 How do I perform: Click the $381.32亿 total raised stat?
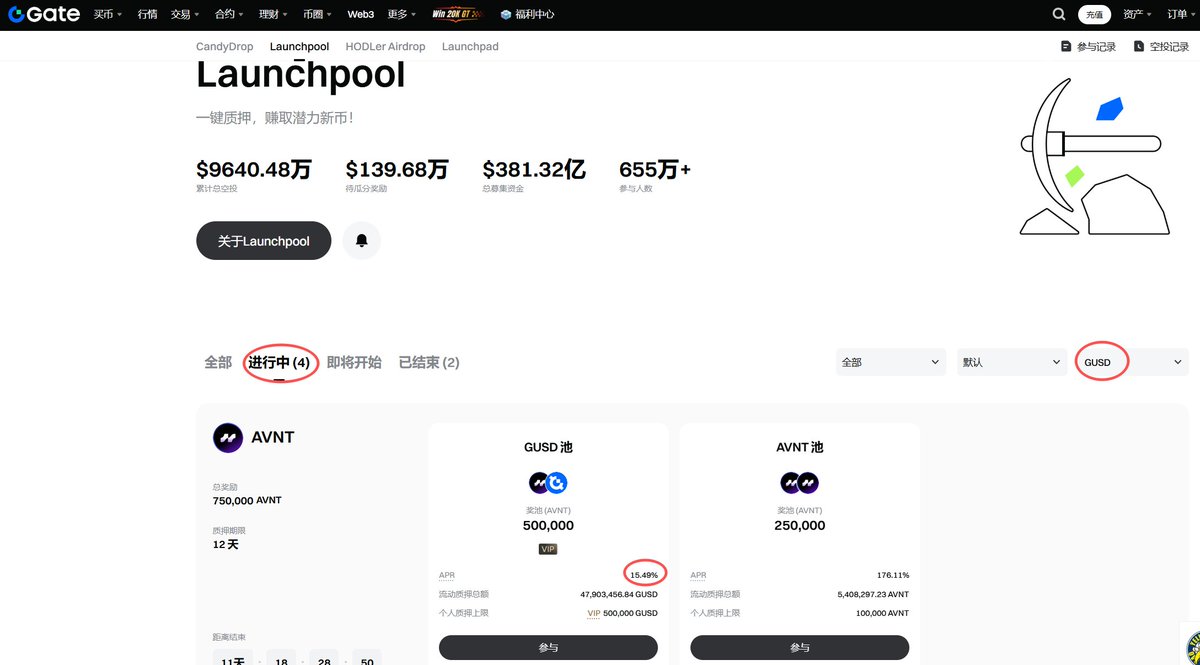point(533,169)
